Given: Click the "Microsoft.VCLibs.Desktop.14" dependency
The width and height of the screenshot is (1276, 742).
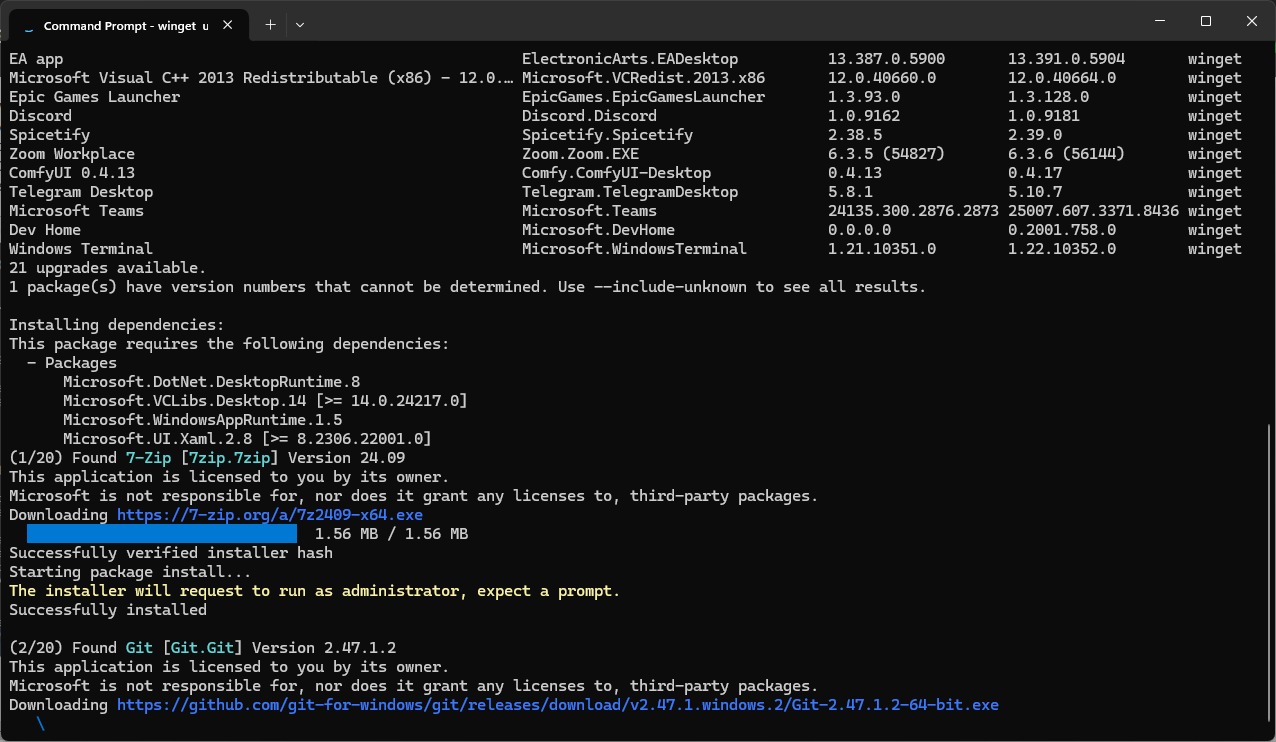Looking at the screenshot, I should coord(184,401).
